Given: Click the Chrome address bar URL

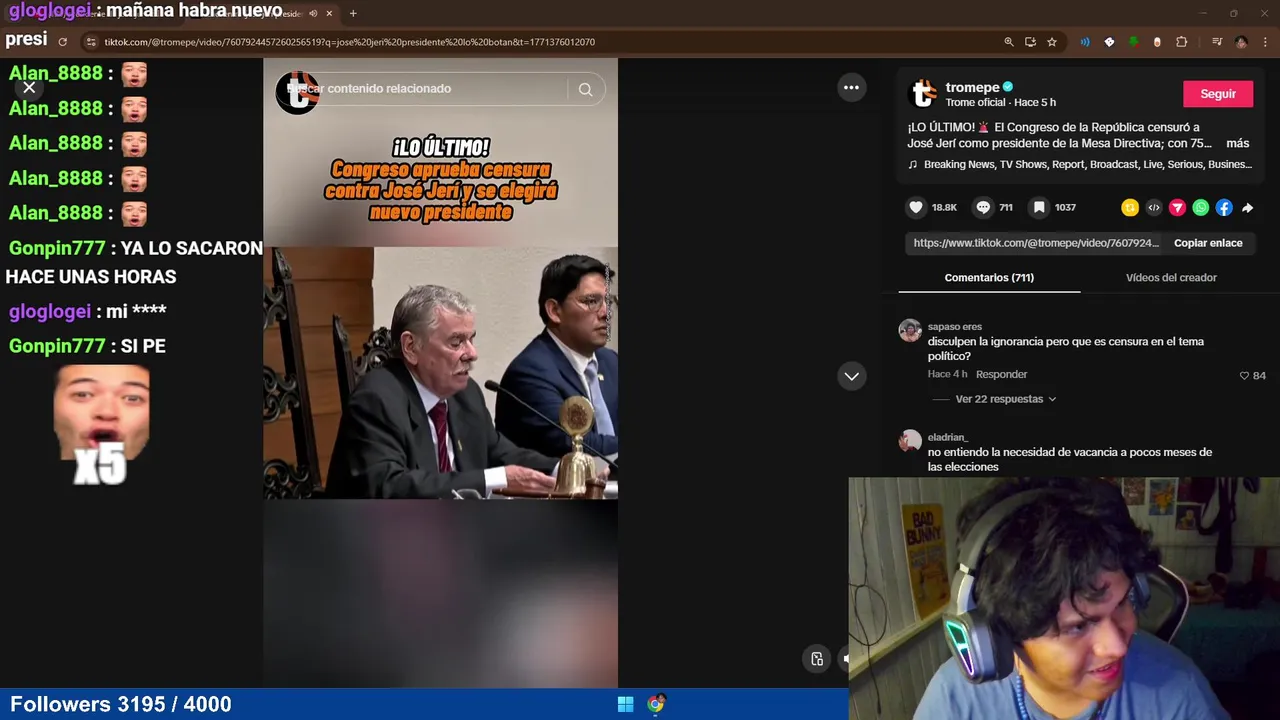Looking at the screenshot, I should 349,42.
